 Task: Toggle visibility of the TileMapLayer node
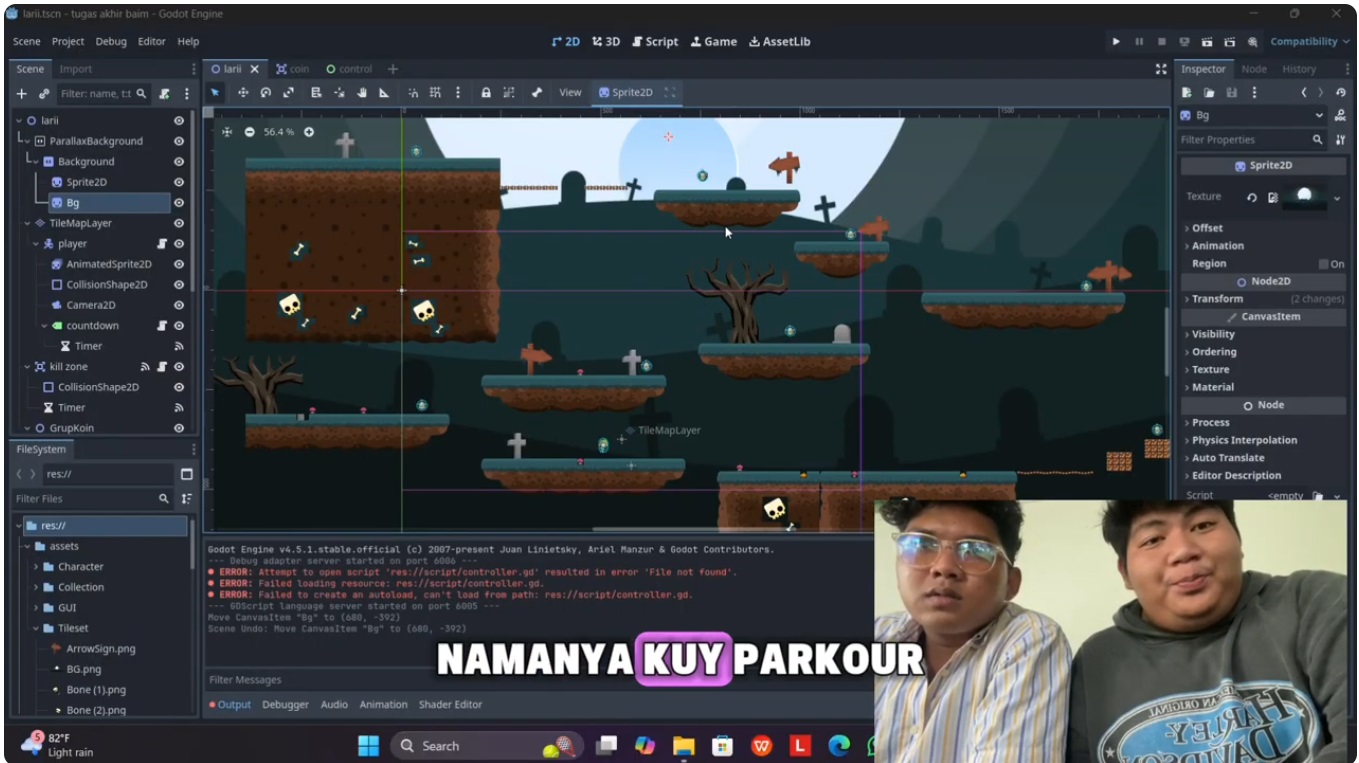tap(179, 223)
